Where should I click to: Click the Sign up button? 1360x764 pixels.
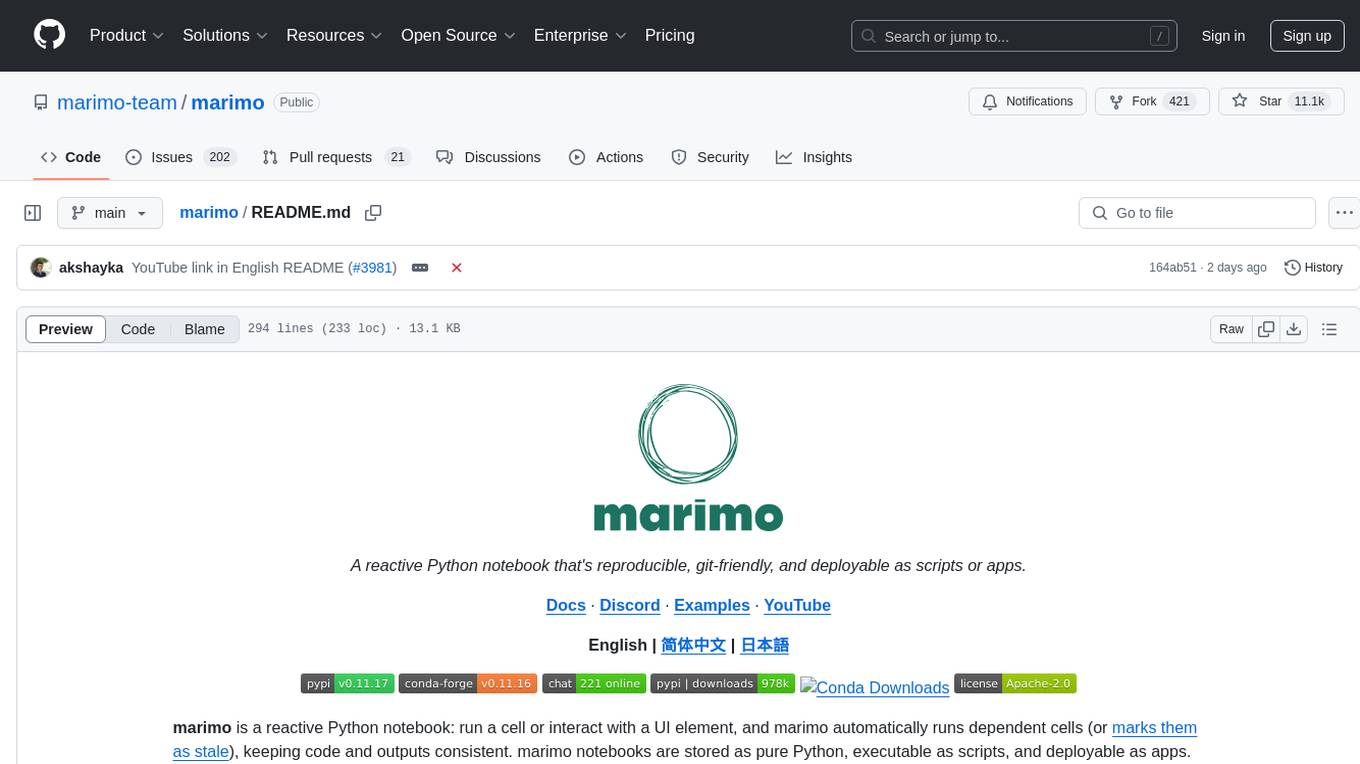[x=1307, y=36]
